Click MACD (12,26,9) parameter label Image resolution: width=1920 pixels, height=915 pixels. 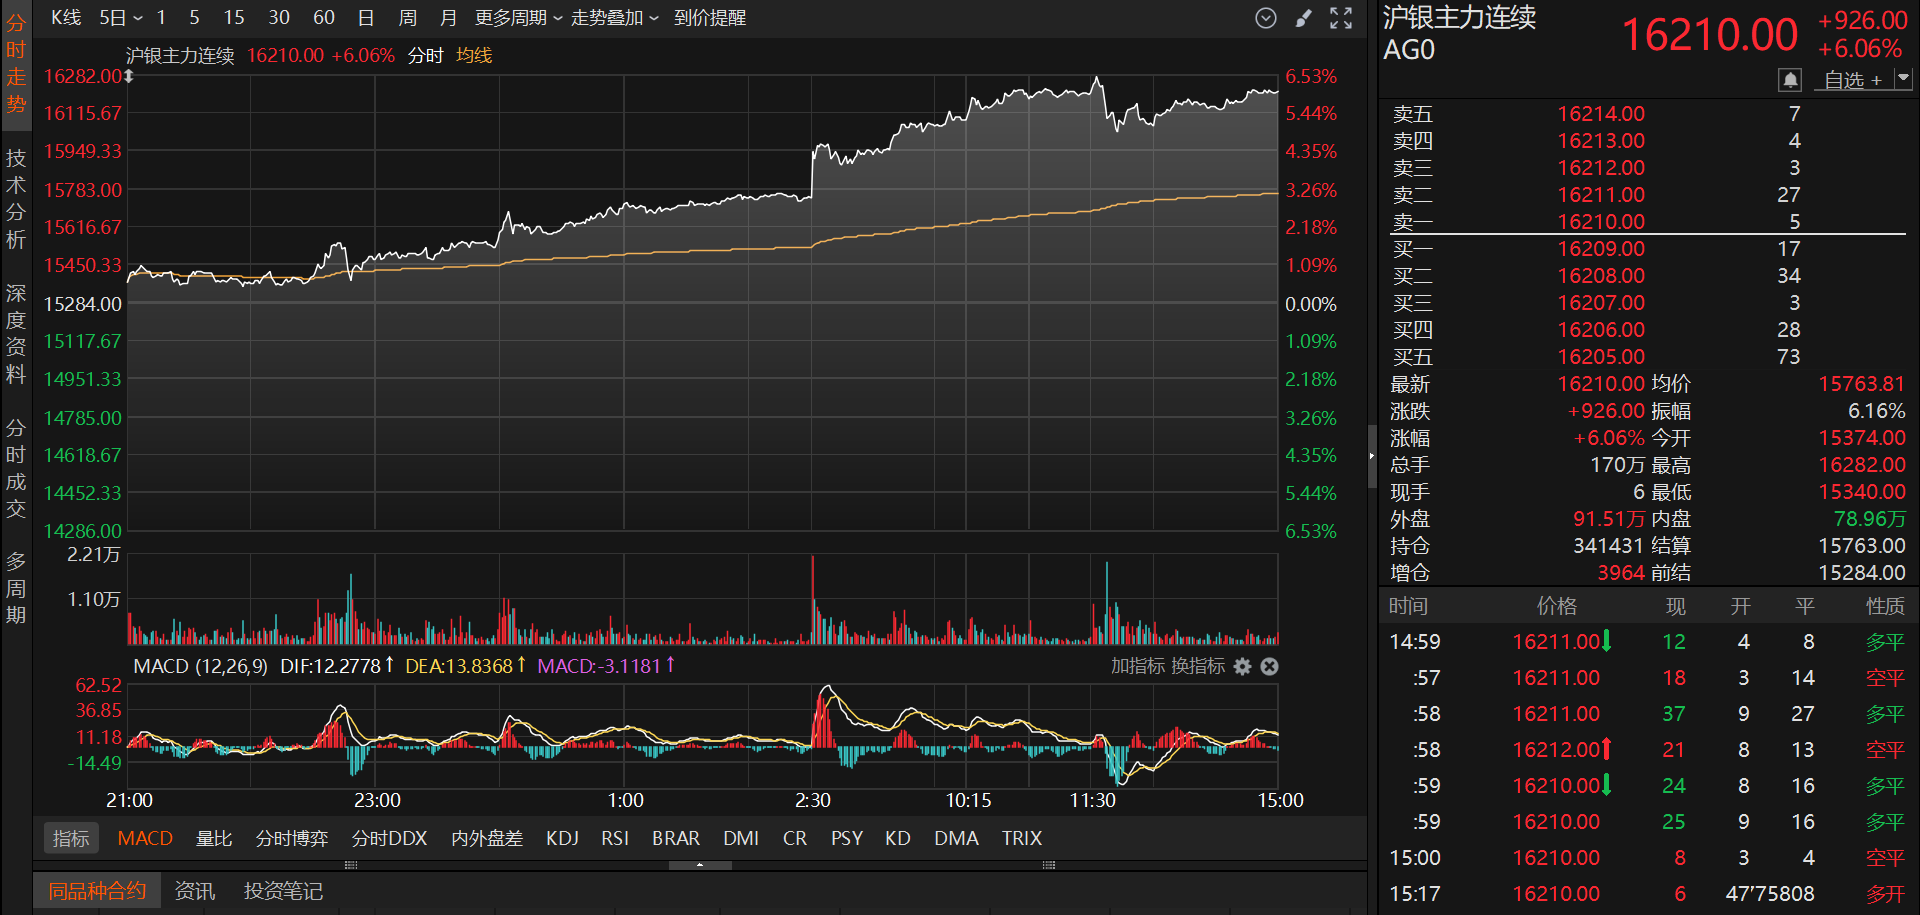(x=201, y=666)
